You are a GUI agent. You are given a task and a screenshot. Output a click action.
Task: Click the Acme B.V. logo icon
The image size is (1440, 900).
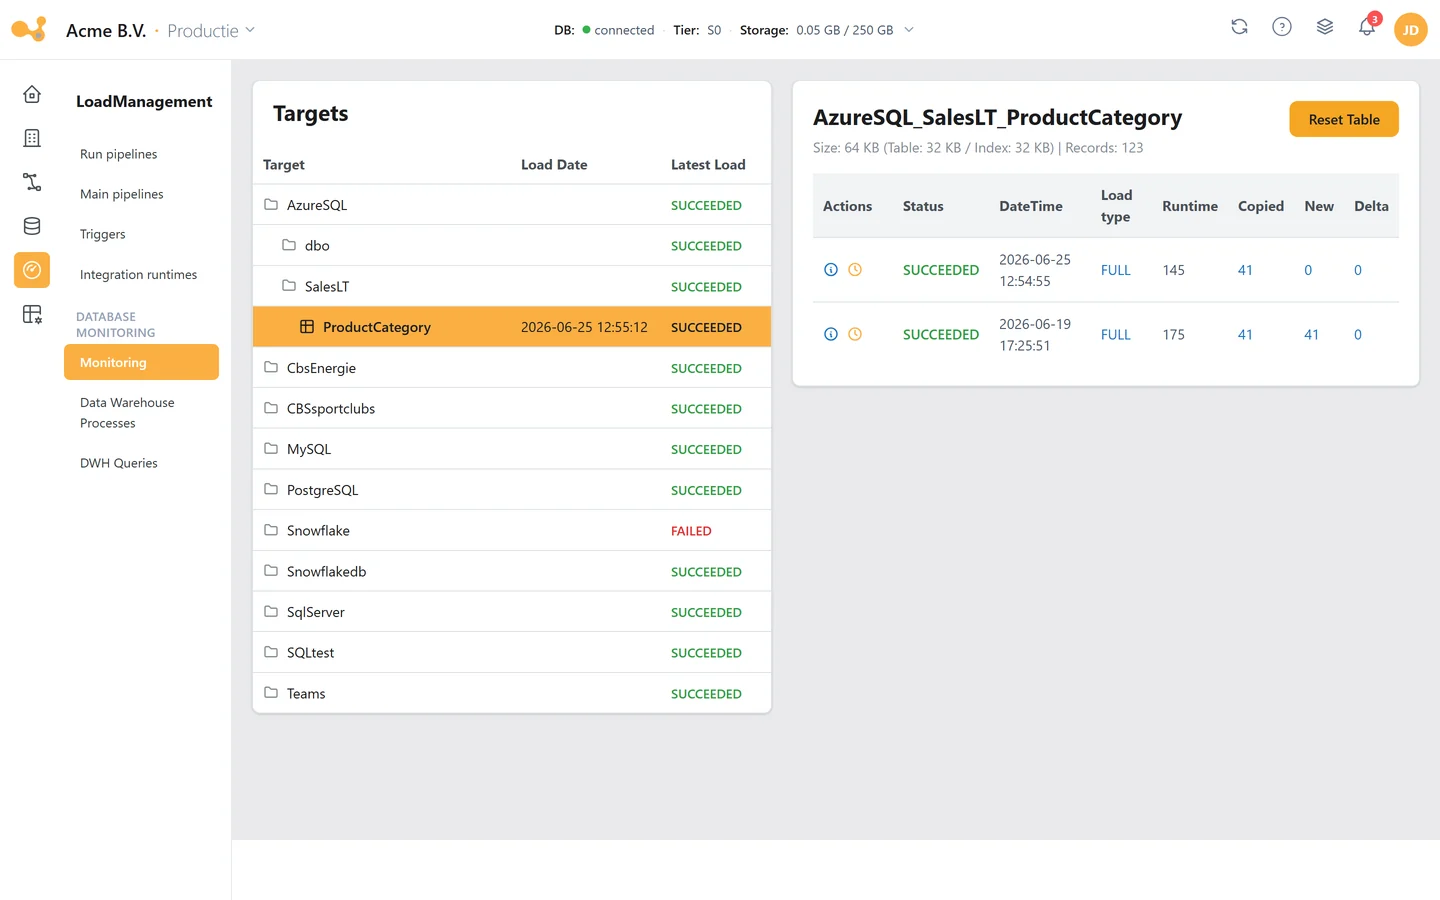click(29, 29)
